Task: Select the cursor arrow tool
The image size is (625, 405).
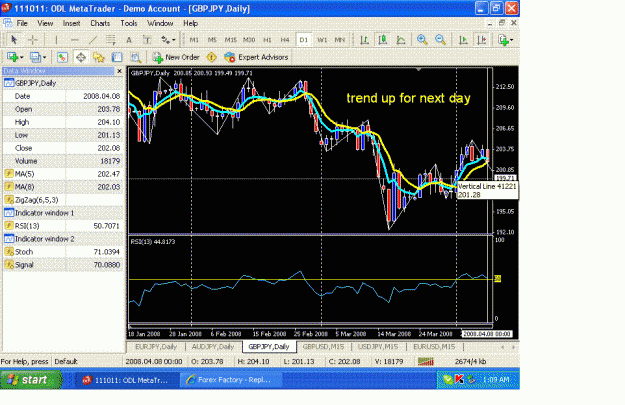Action: tap(14, 40)
